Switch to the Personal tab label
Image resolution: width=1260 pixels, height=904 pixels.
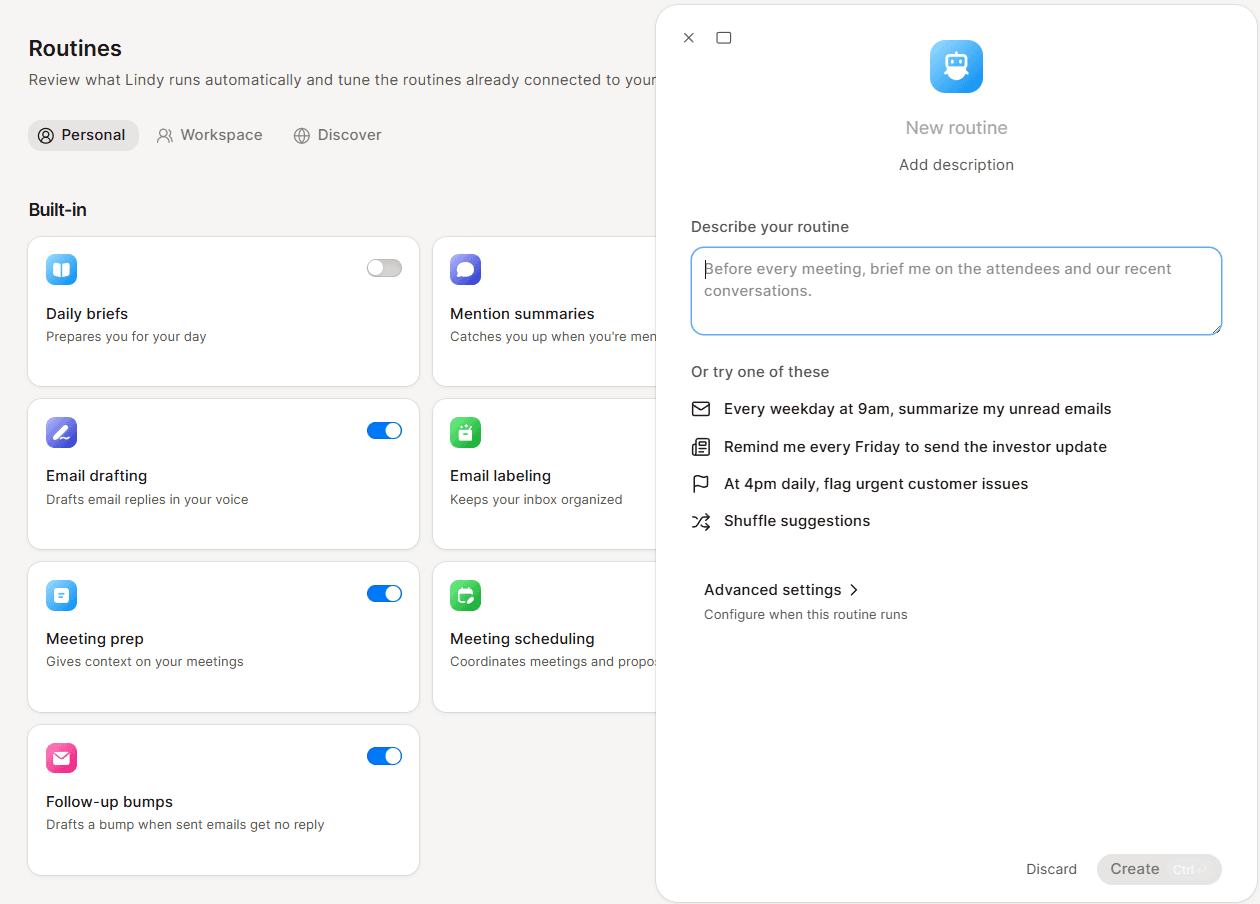[x=93, y=135]
